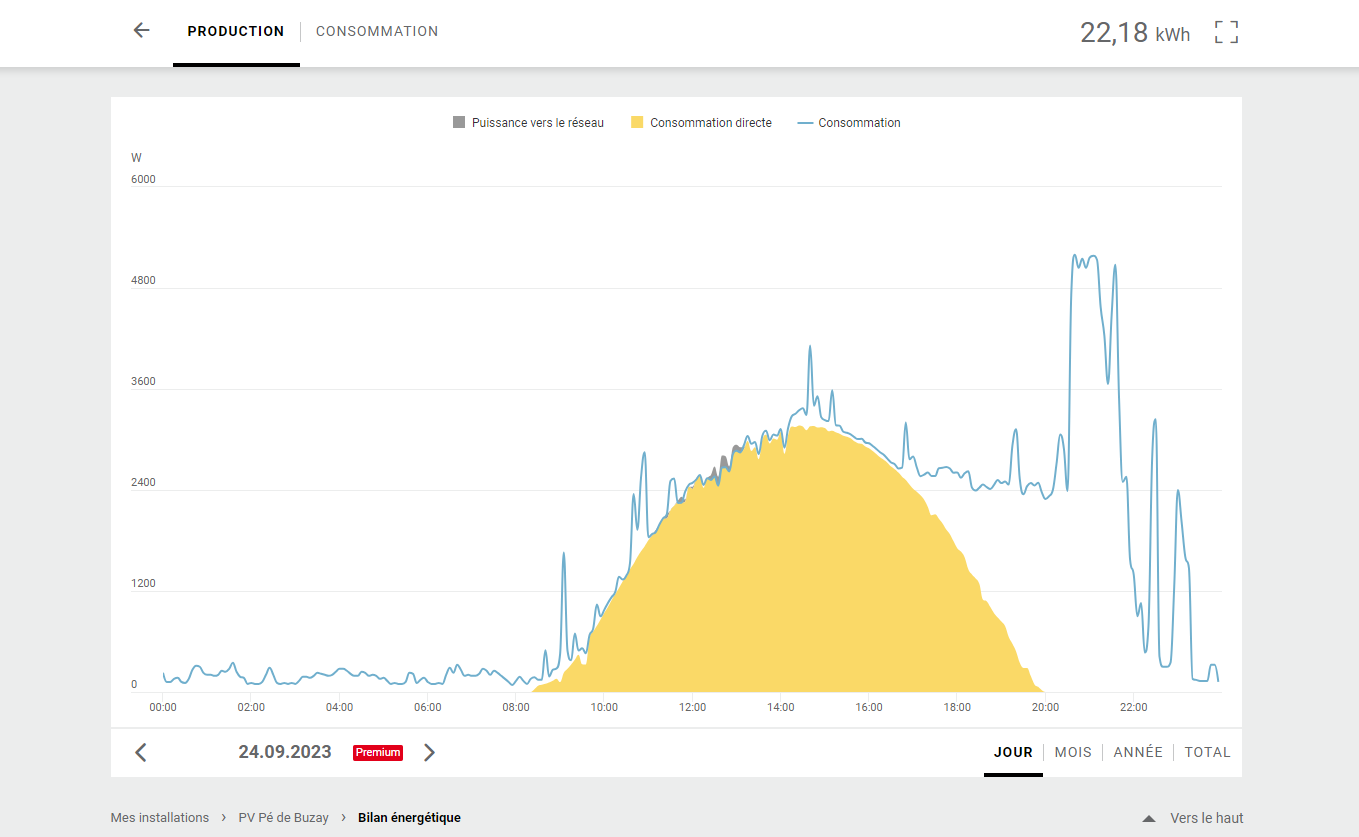Click the upward triangle beside Vers le haut
This screenshot has height=837, width=1359.
[1149, 818]
